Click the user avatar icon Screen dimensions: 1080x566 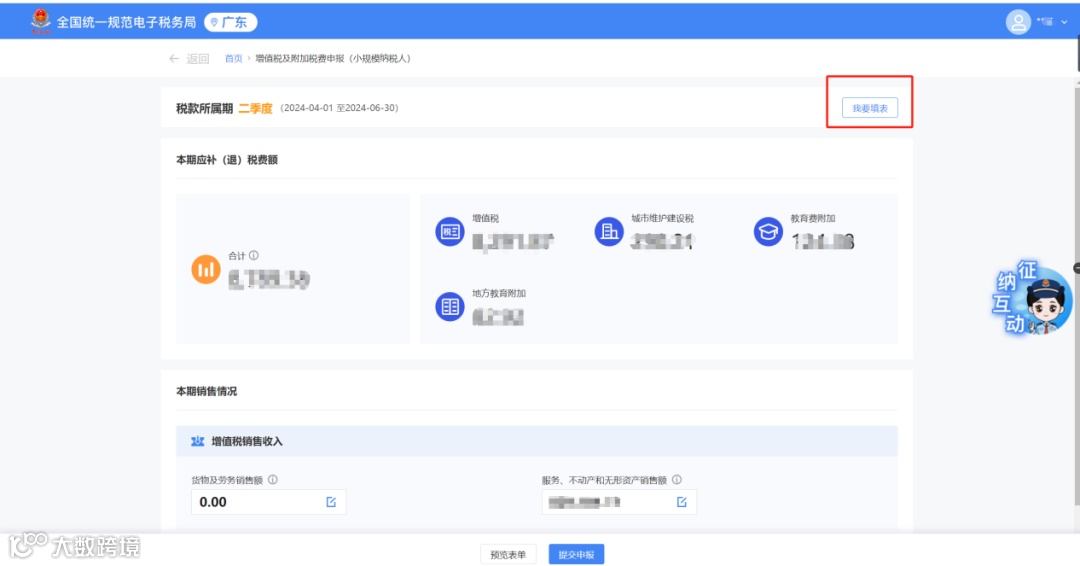click(1017, 22)
